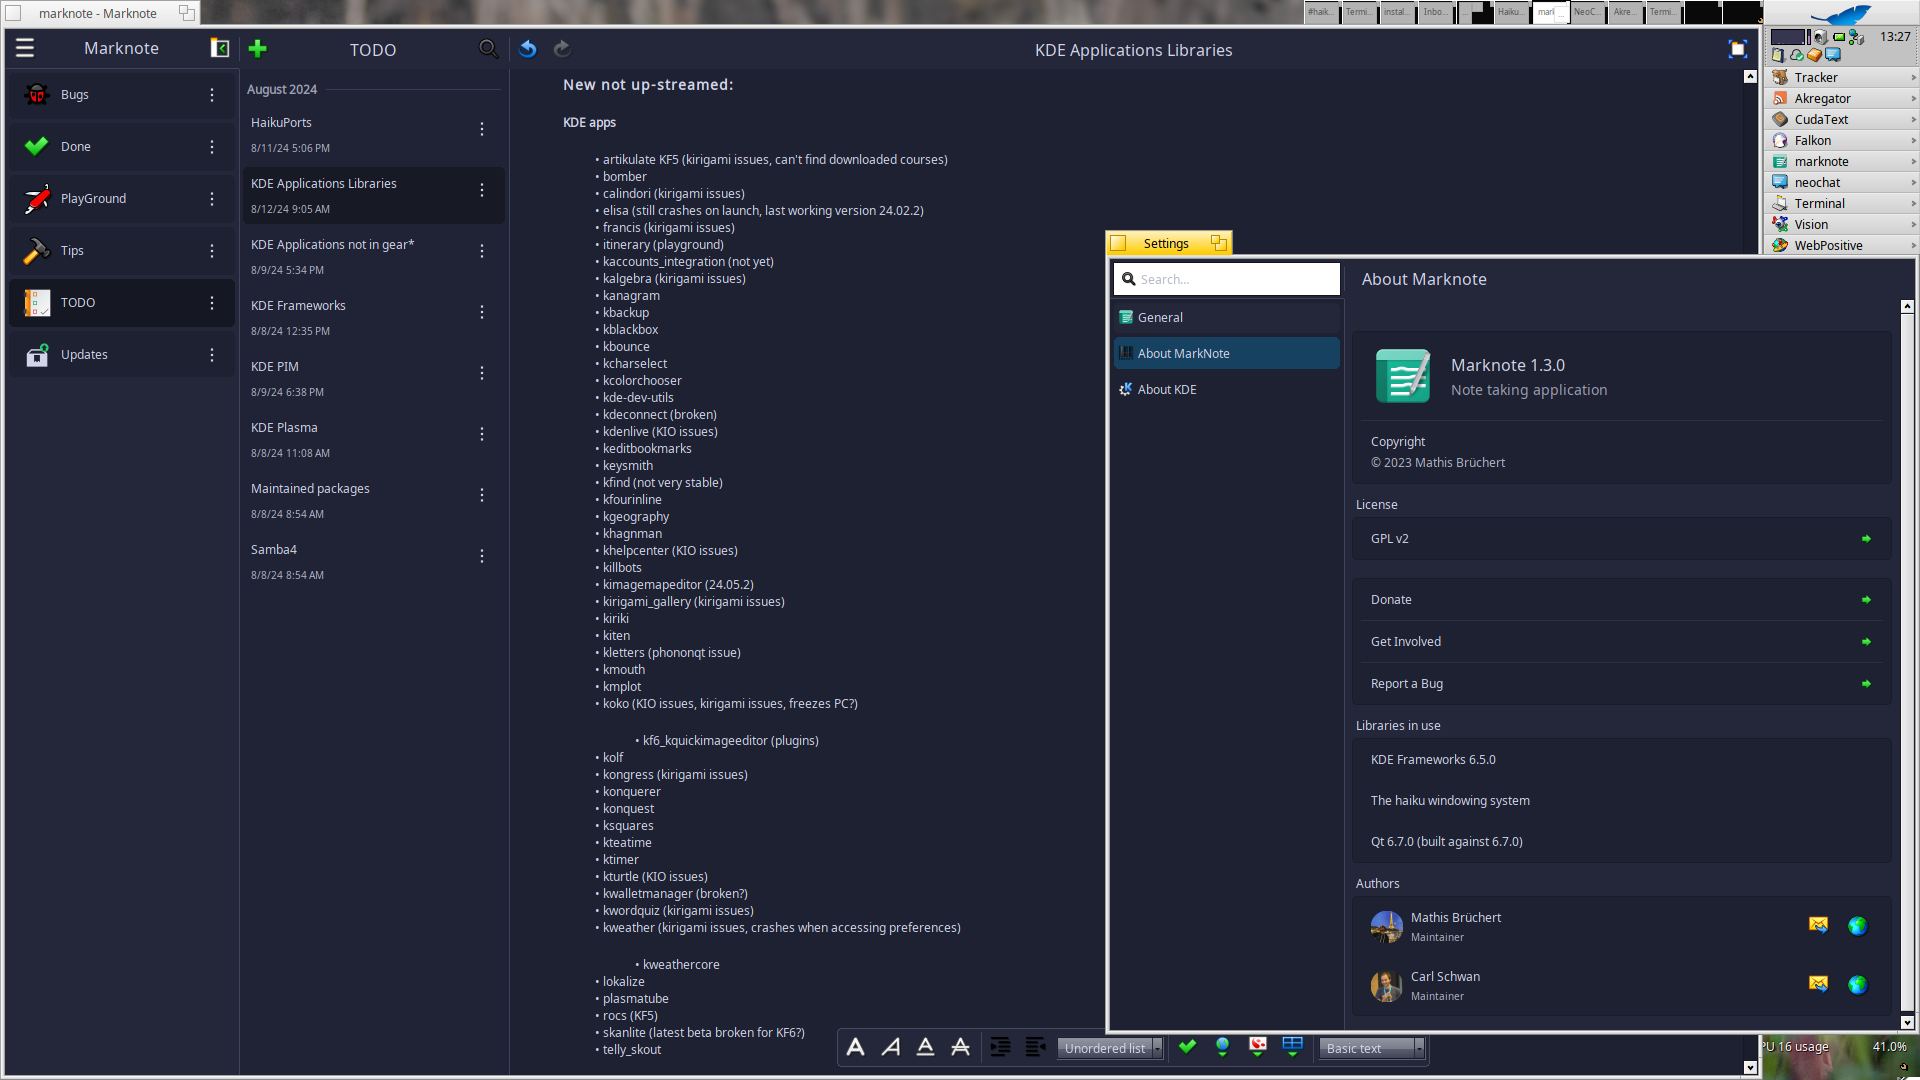Expand the Tracker submenu in Deskbar

[x=1912, y=77]
